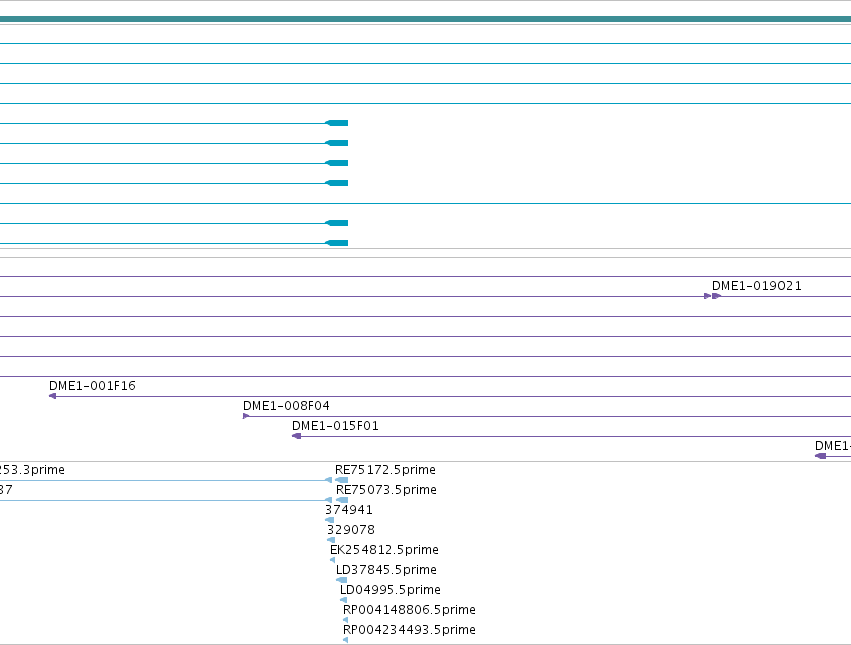Screen dimensions: 851x645
Task: Click the LD04995.5prime label
Action: point(390,590)
